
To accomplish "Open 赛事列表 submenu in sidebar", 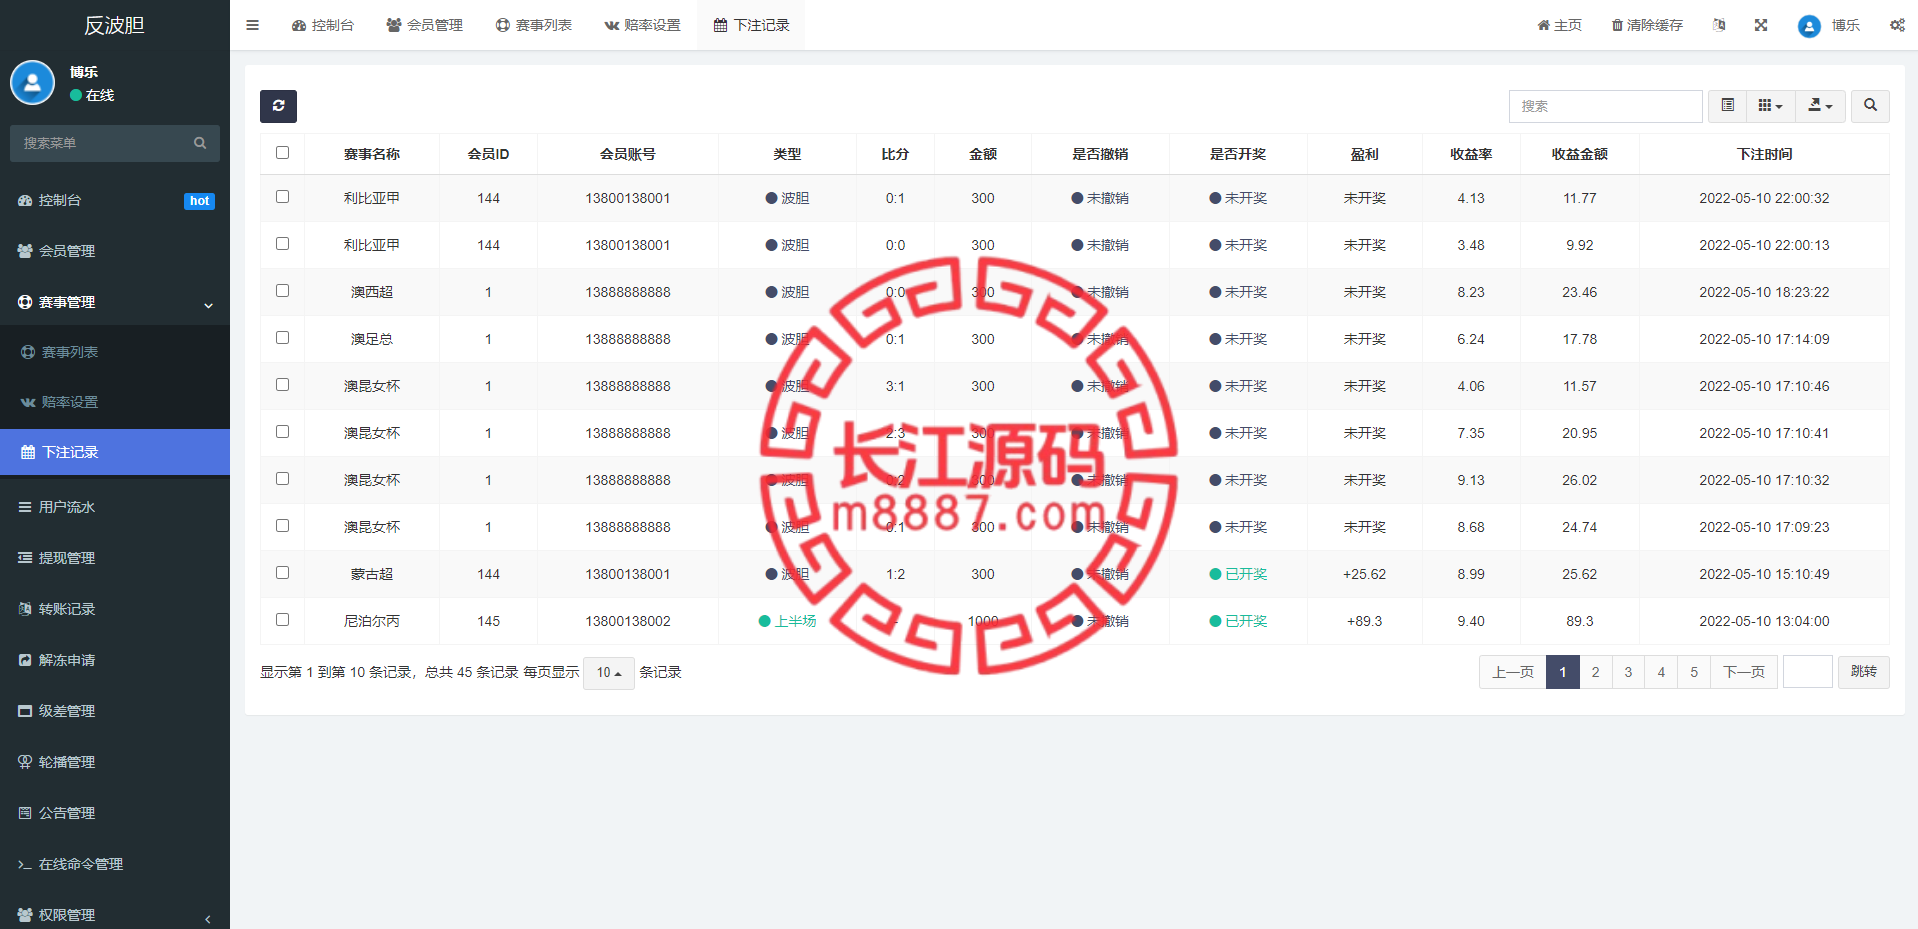I will click(115, 352).
